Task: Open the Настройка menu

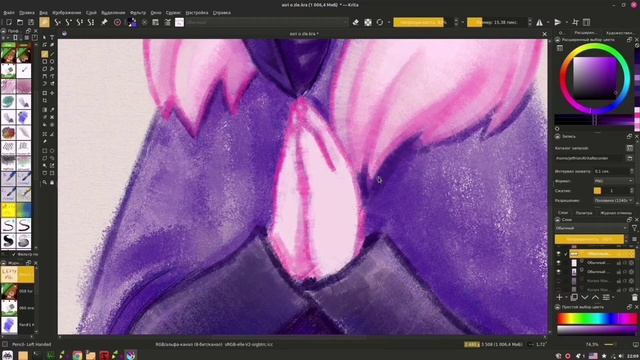Action: pos(197,13)
